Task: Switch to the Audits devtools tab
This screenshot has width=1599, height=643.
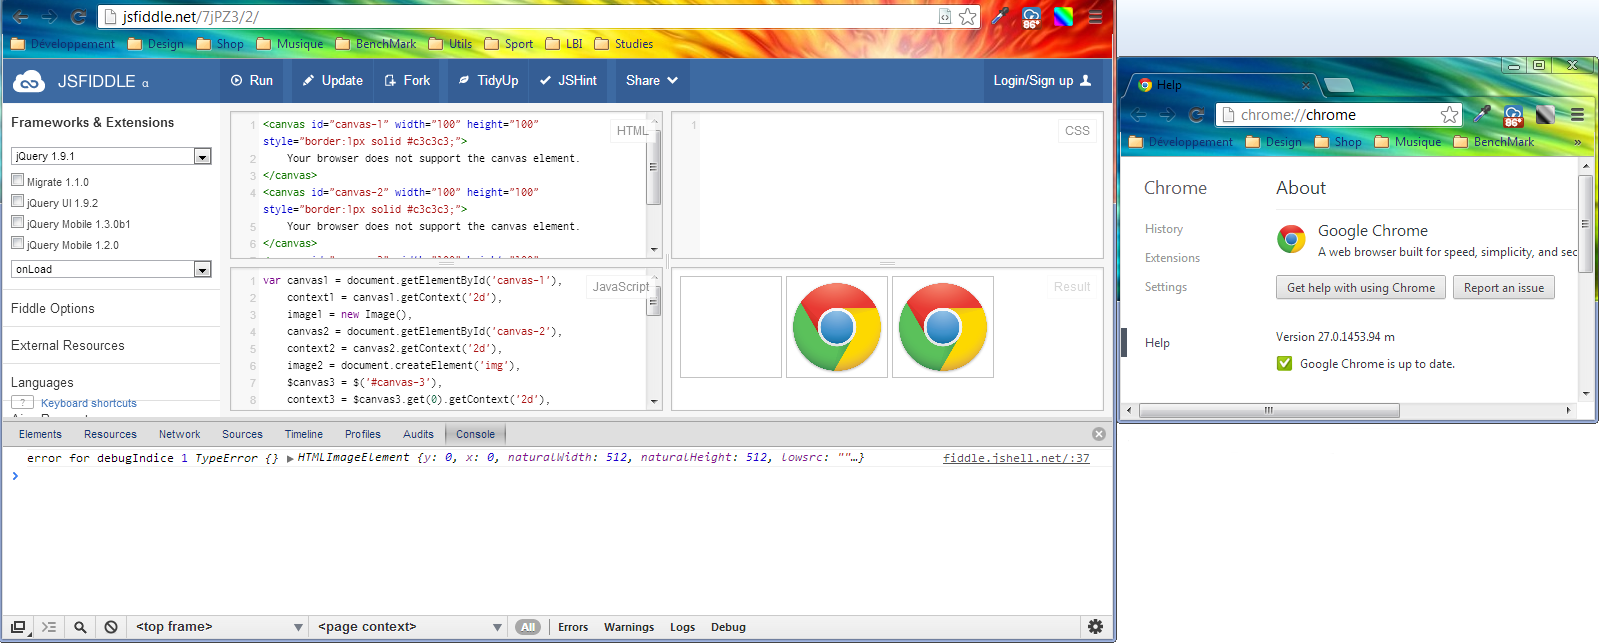Action: click(x=418, y=434)
